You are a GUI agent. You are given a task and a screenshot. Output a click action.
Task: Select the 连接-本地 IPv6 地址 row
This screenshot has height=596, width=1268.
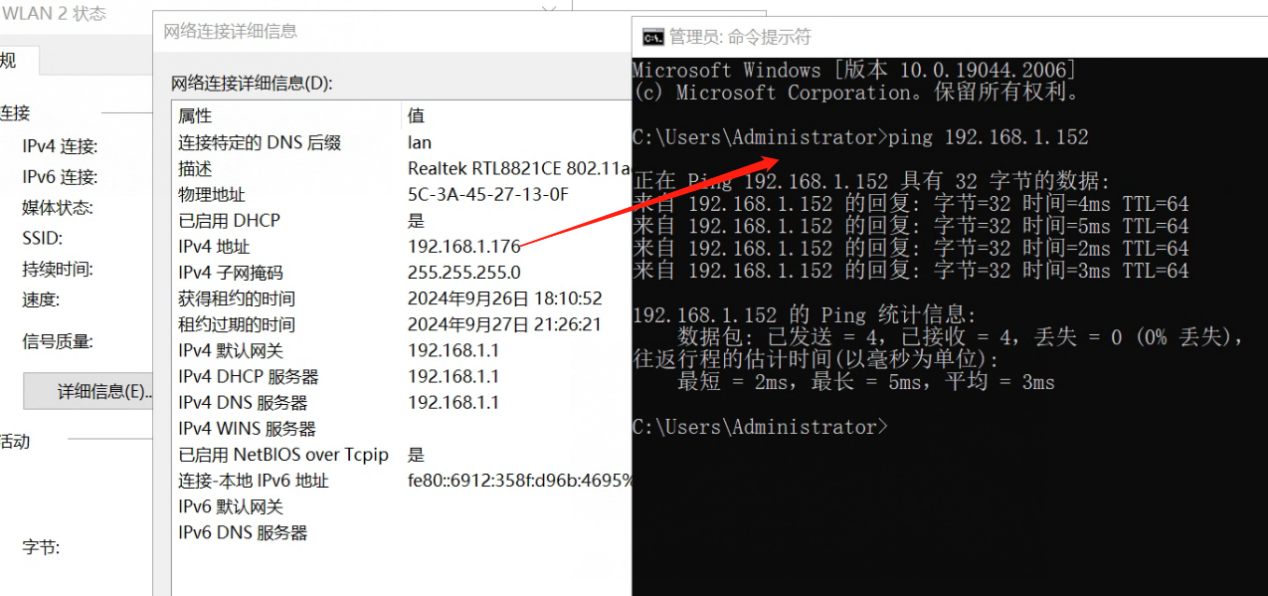pyautogui.click(x=253, y=480)
